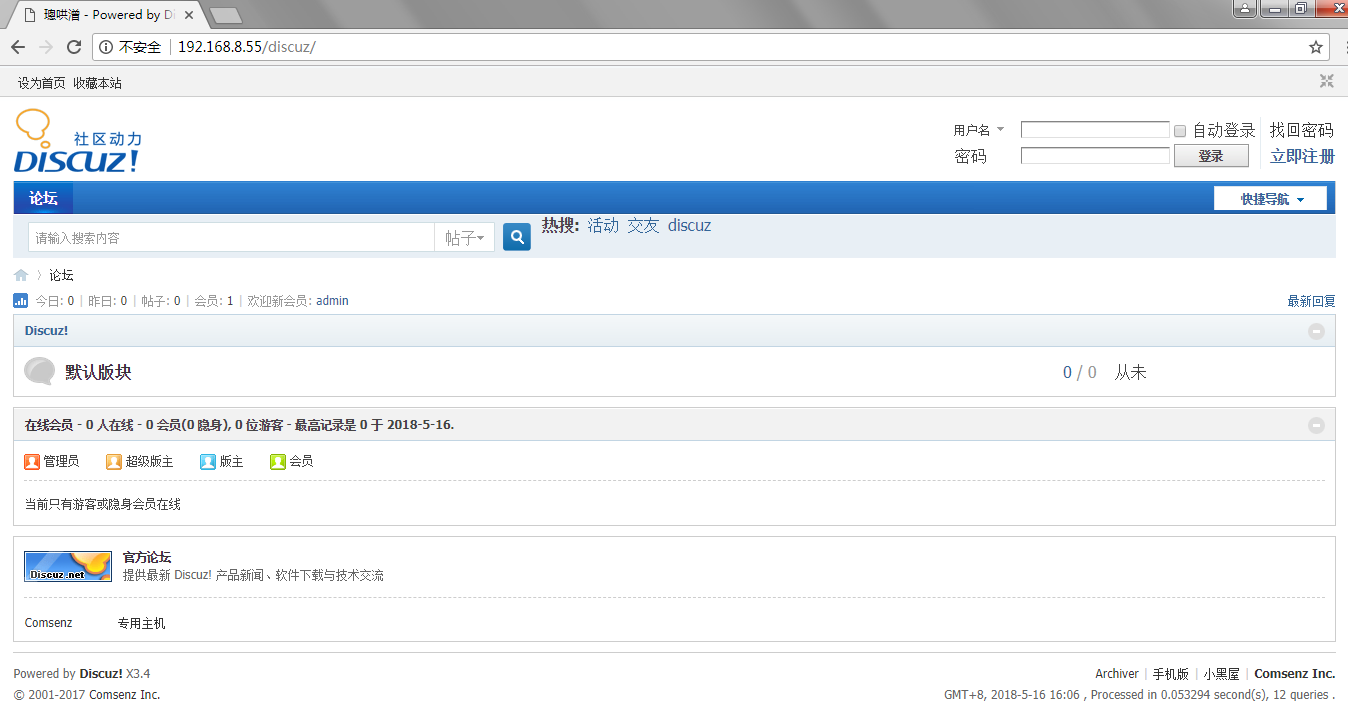
Task: Open a new browser tab
Action: click(x=227, y=15)
